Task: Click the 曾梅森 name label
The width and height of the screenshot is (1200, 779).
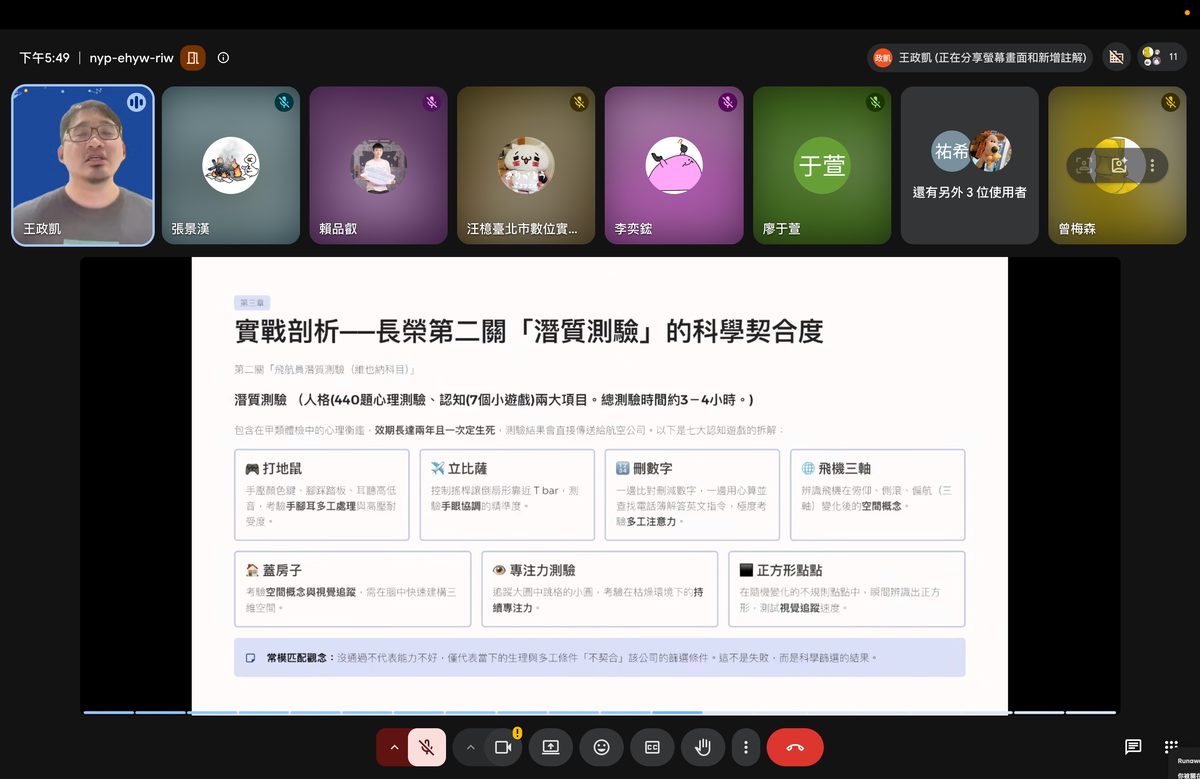Action: coord(1077,229)
